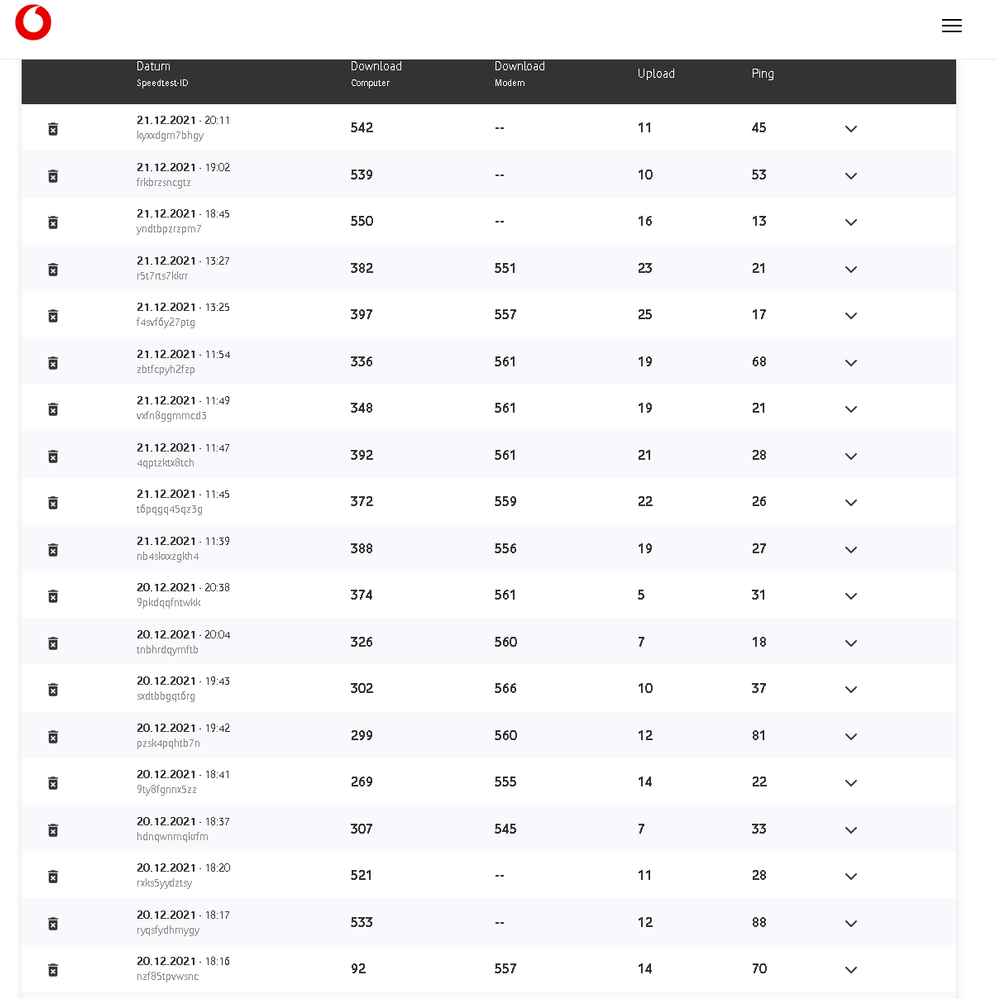Show details of the 21.12.2021 11:47 test
Screen dimensions: 996x999
tap(851, 456)
